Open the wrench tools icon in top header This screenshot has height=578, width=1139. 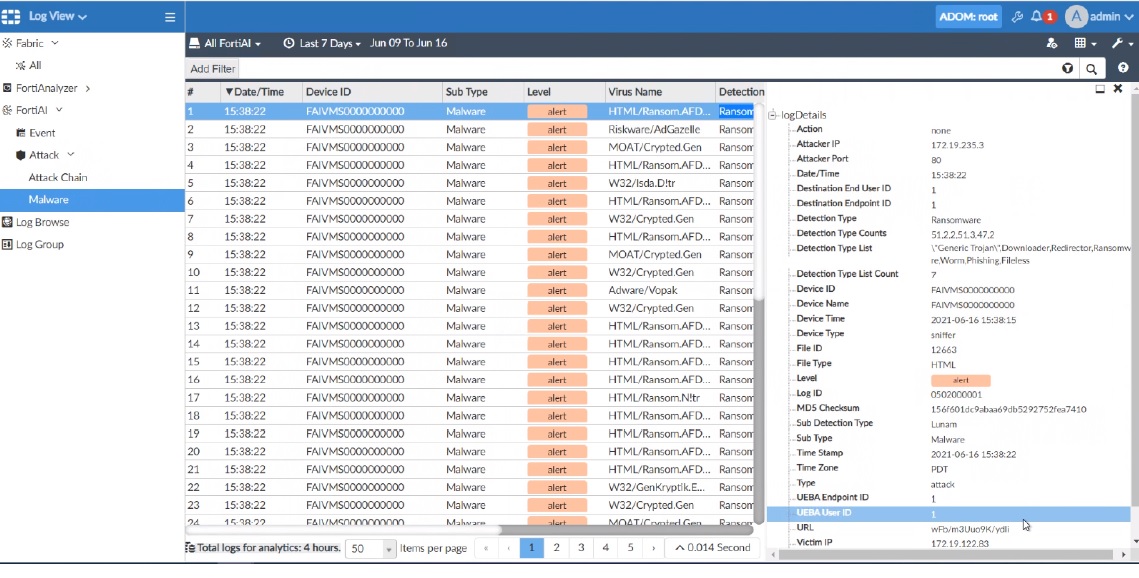1017,17
